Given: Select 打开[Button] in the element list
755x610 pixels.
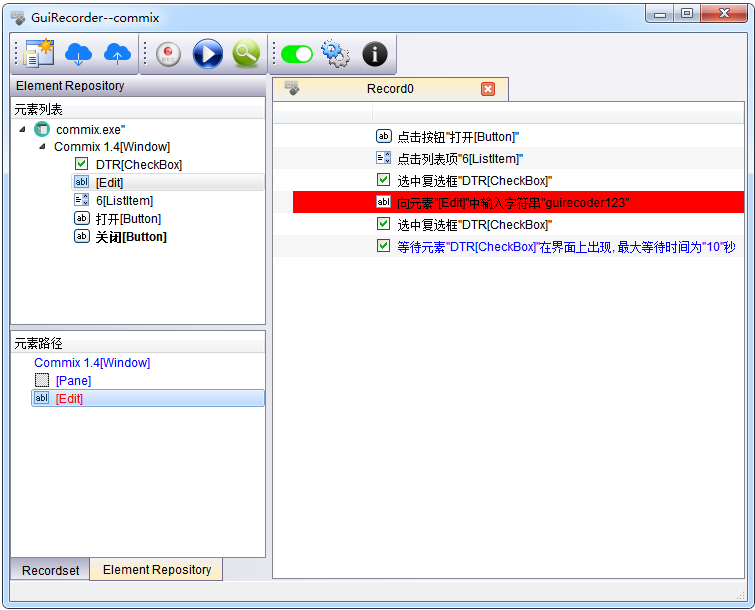Looking at the screenshot, I should [128, 219].
